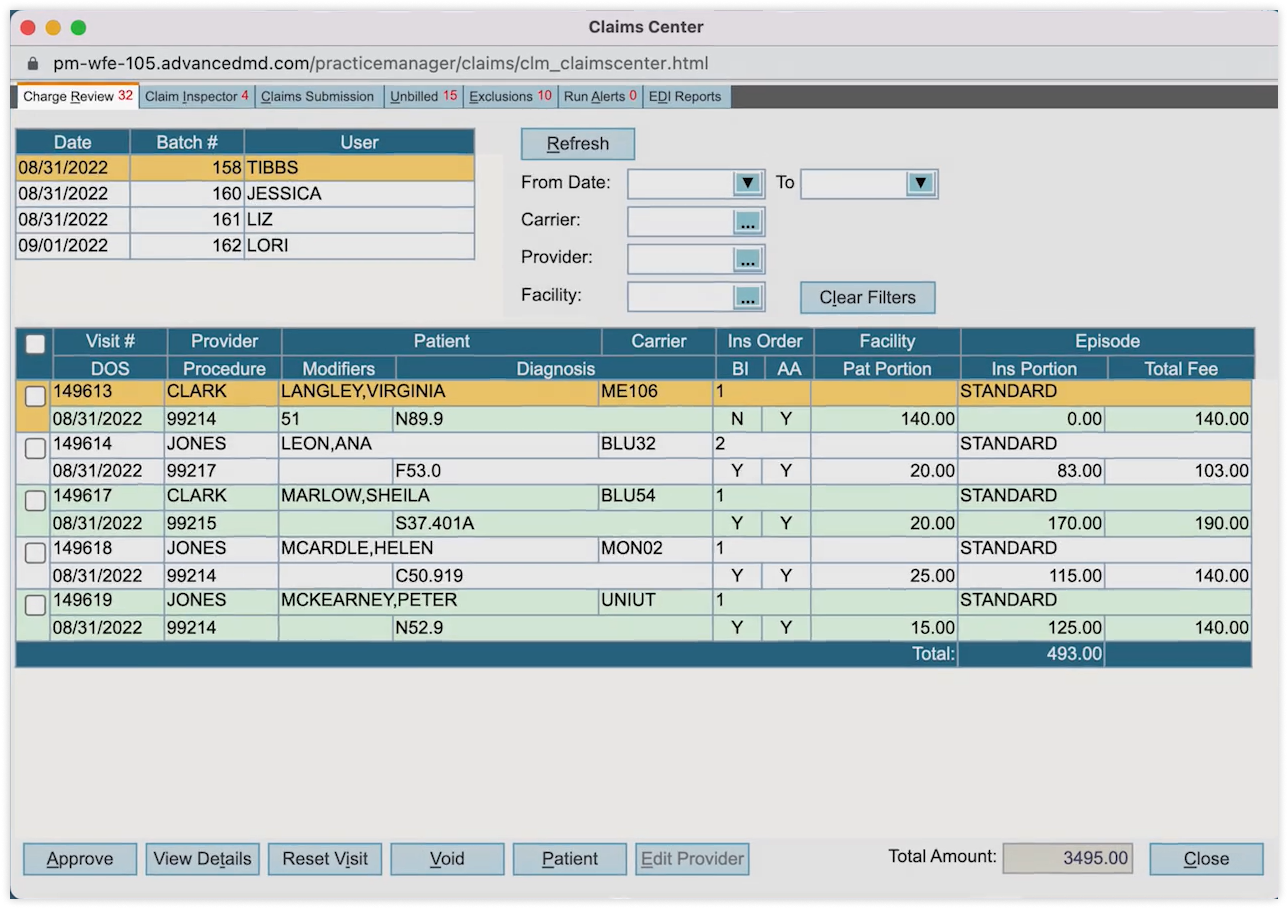Toggle the select-all checkbox in table header
Screen dimensions: 1288x909
[x=35, y=343]
